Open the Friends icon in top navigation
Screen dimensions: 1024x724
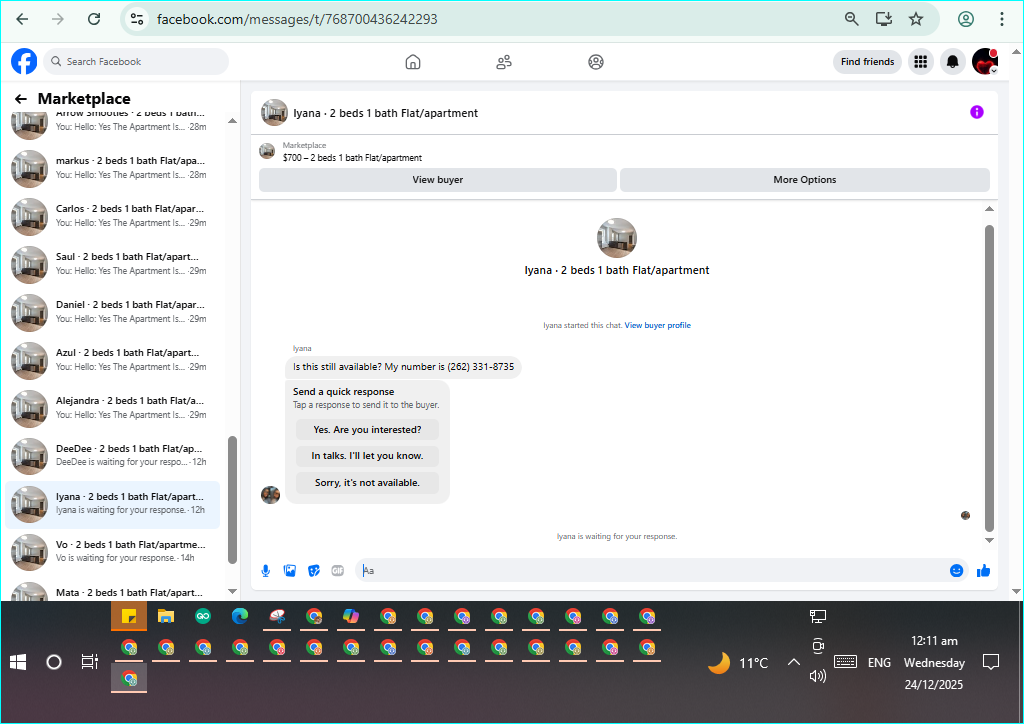click(x=504, y=62)
